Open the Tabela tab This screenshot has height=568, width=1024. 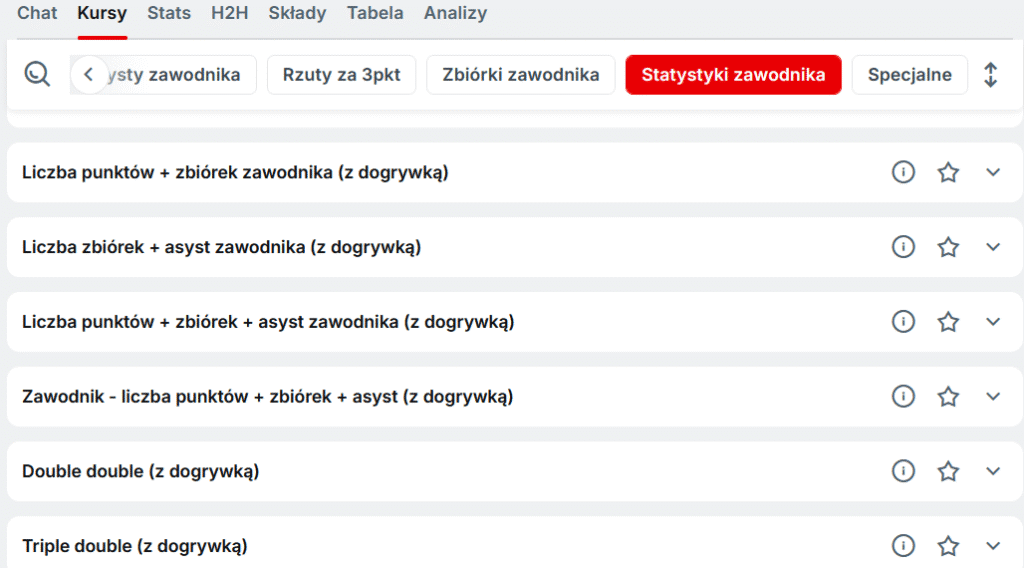click(x=376, y=13)
